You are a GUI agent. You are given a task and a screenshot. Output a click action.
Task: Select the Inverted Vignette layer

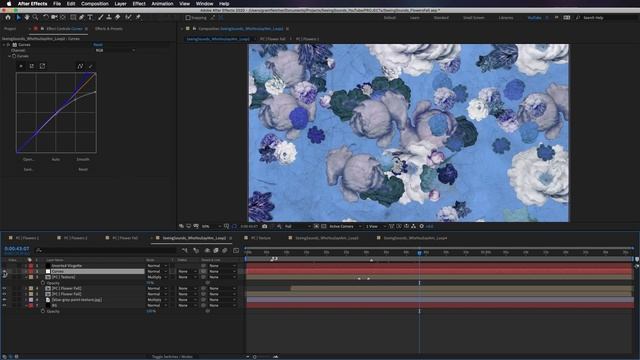(x=67, y=266)
